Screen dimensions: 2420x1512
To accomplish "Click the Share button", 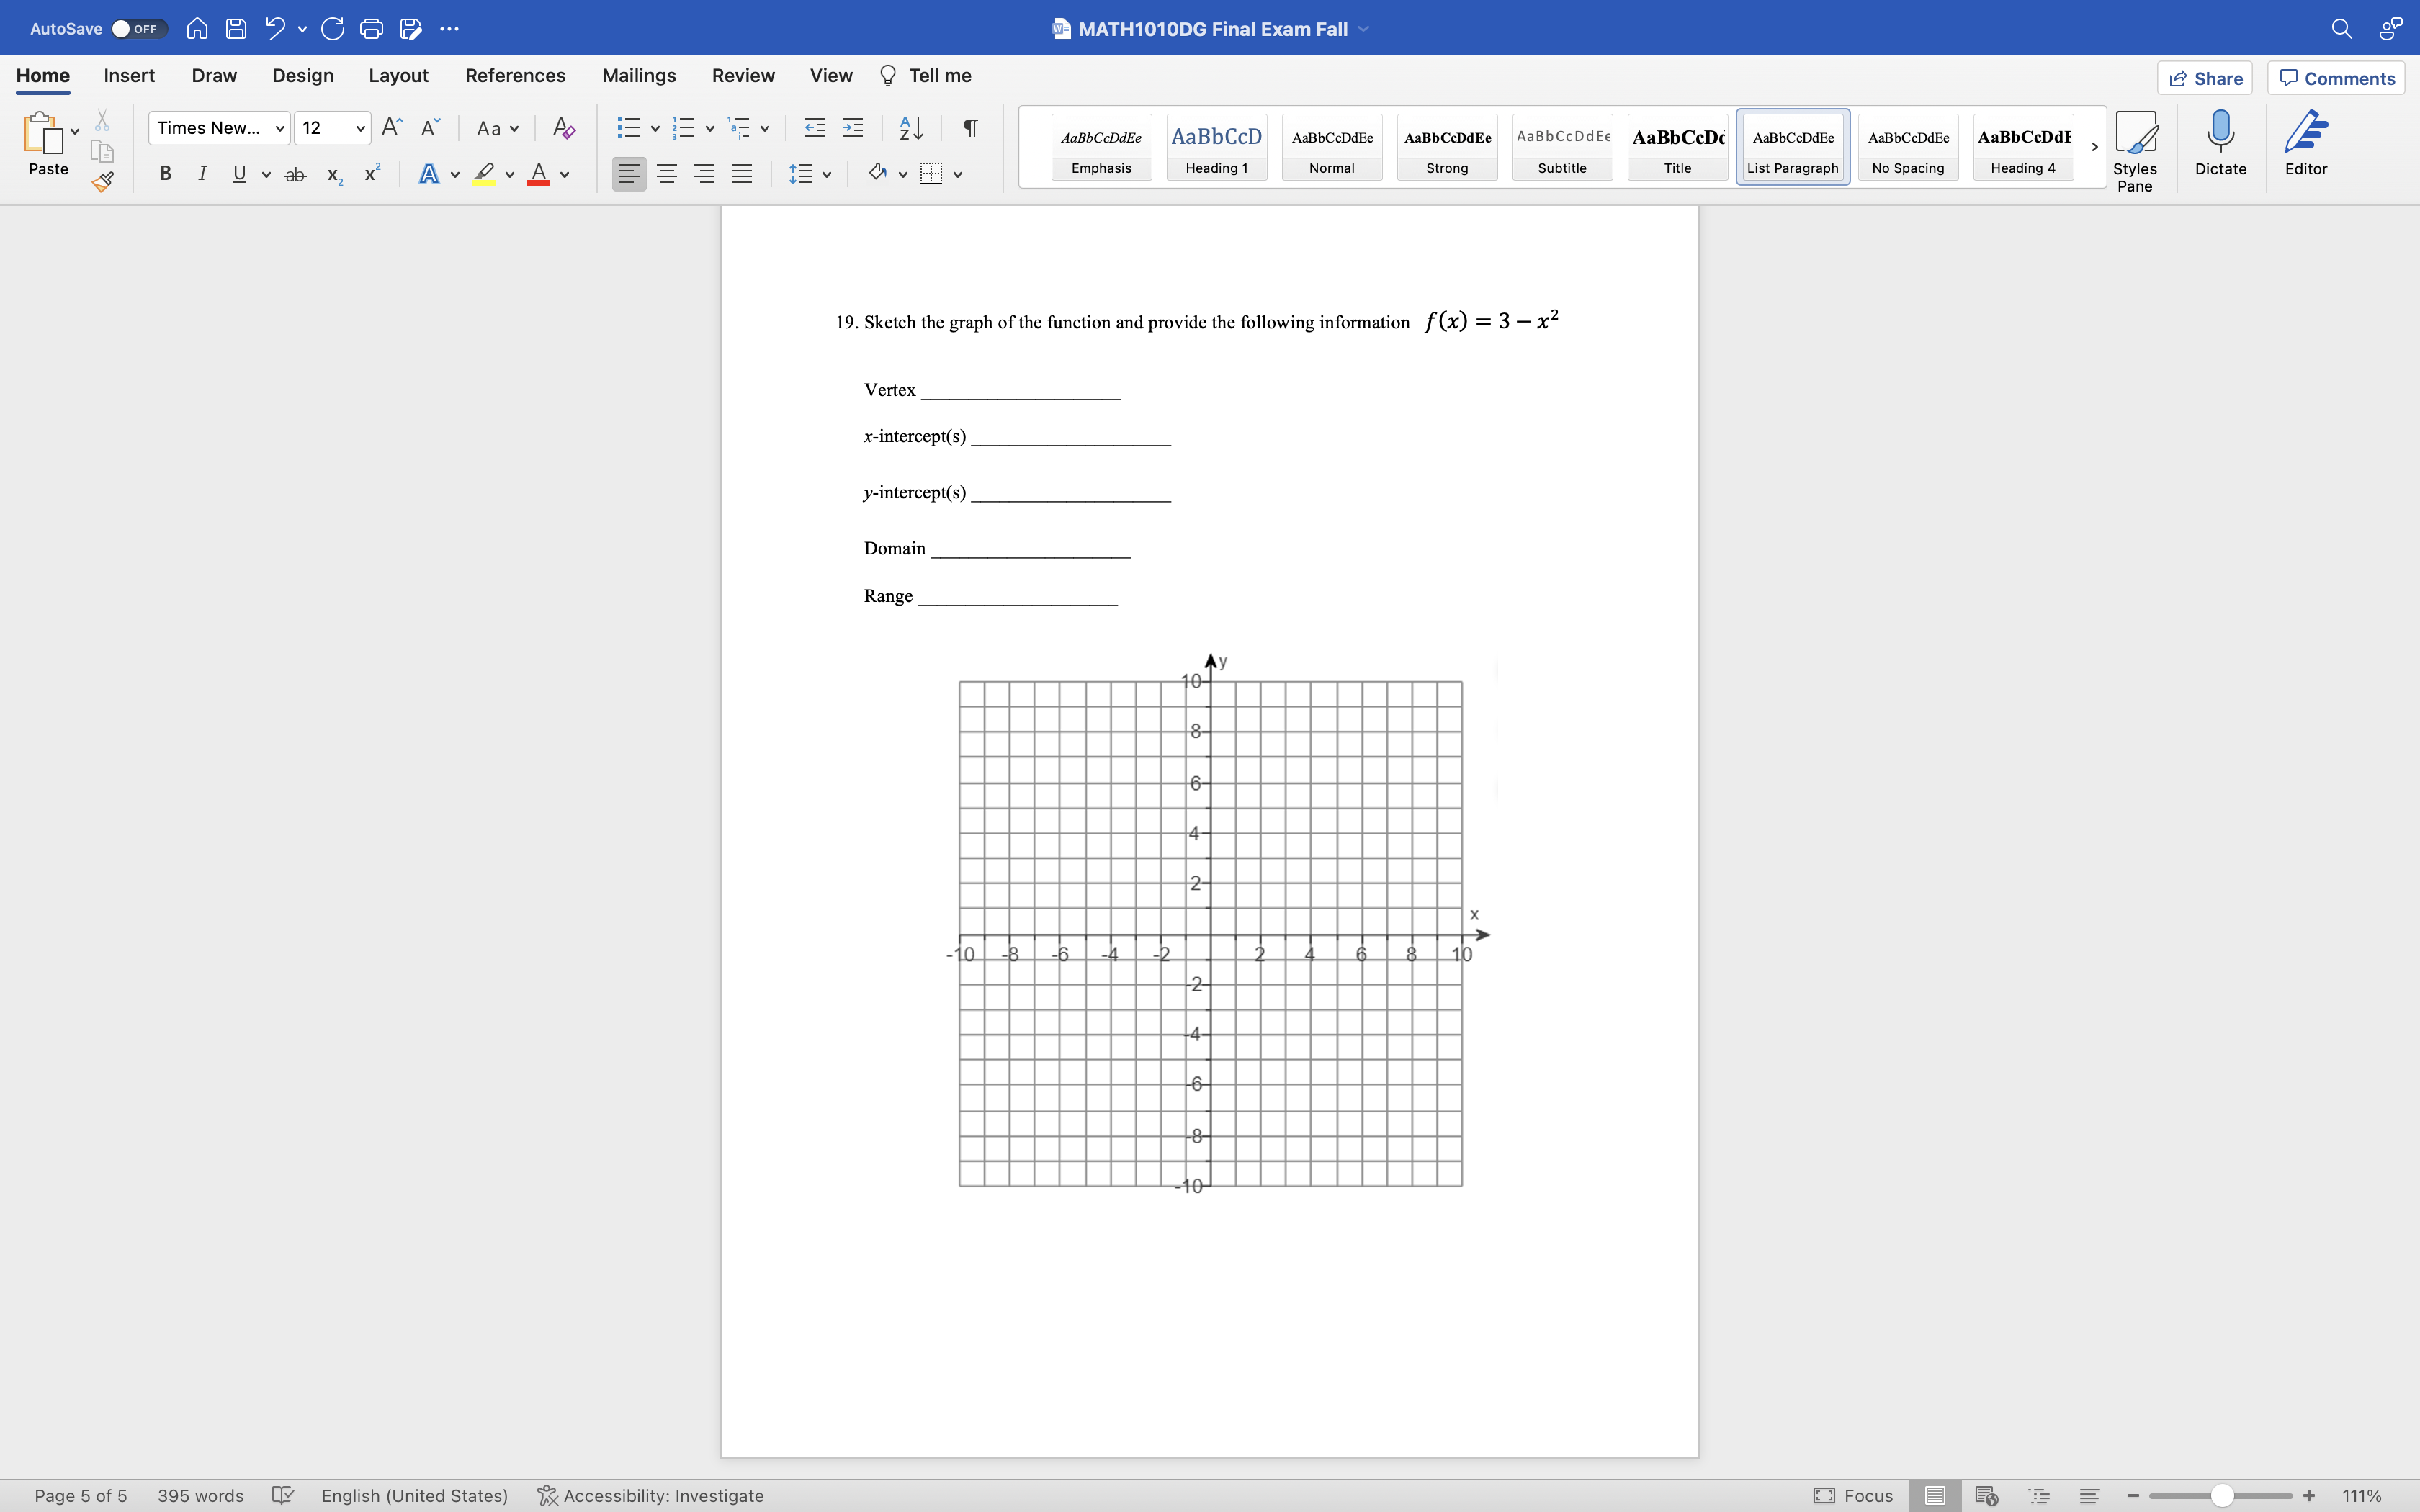I will point(2206,77).
